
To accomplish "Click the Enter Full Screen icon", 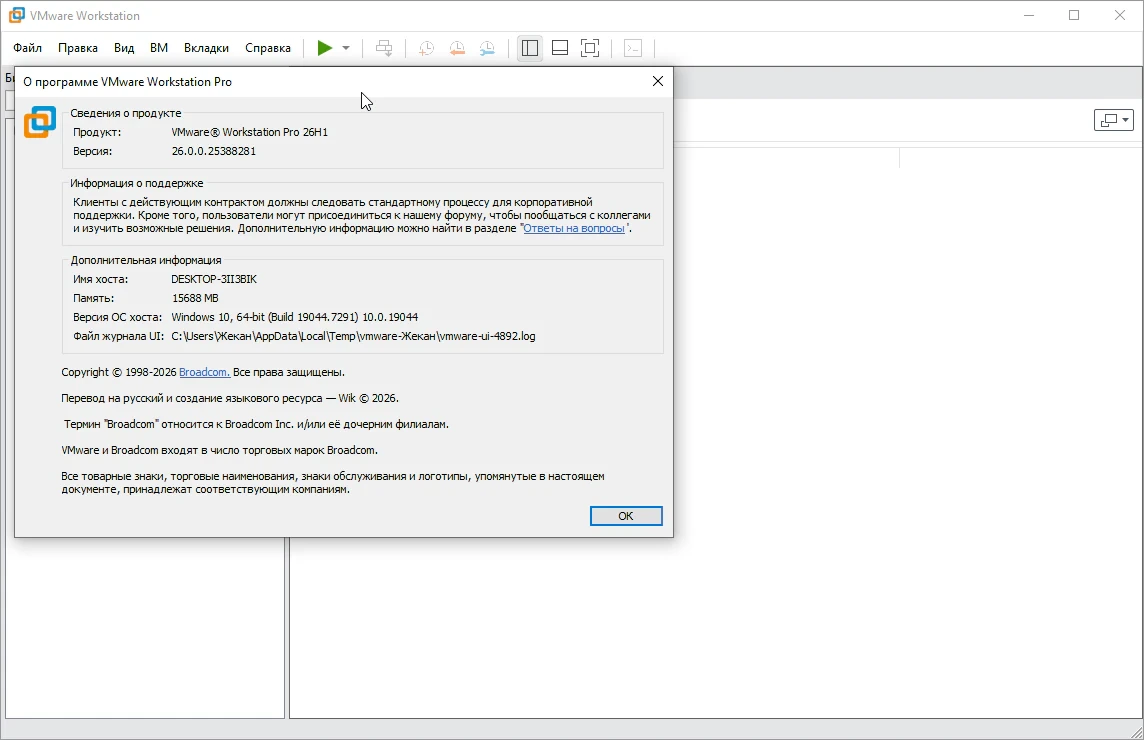I will pos(590,48).
